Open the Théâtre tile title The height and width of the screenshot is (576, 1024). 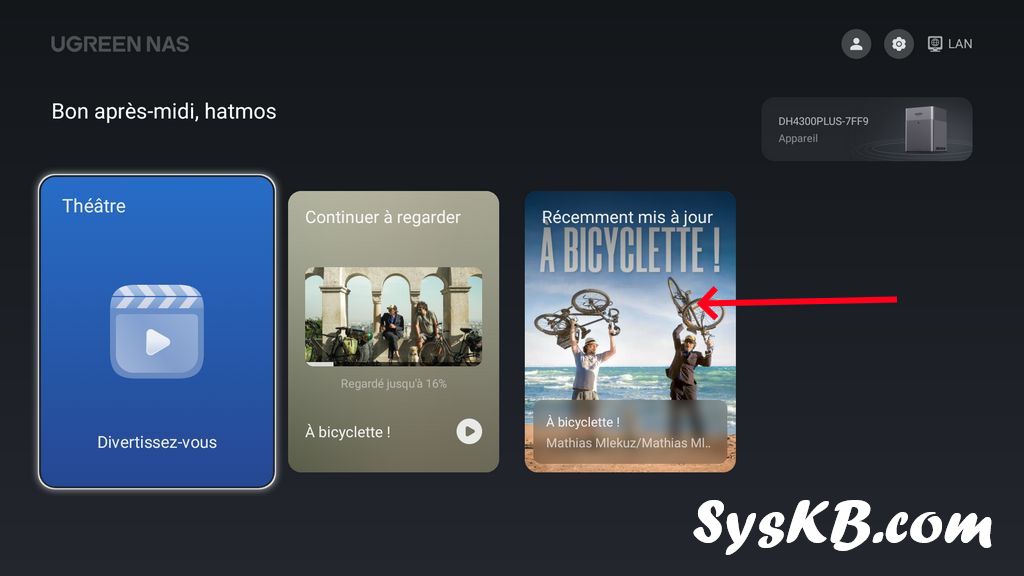(x=94, y=206)
